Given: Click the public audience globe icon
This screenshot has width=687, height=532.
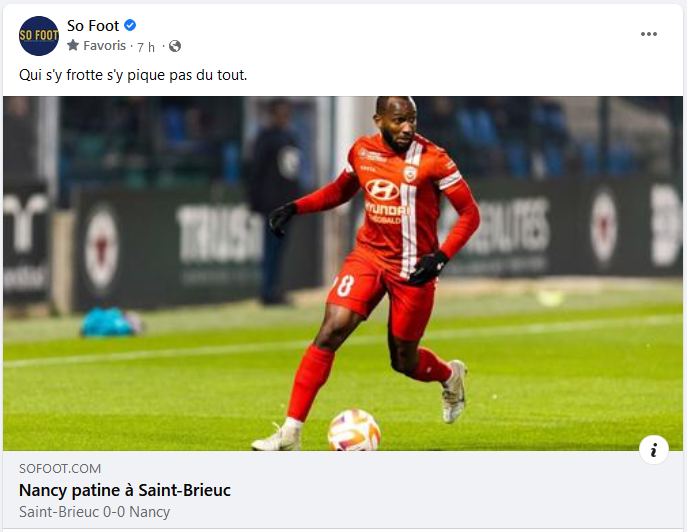Looking at the screenshot, I should click(x=175, y=46).
